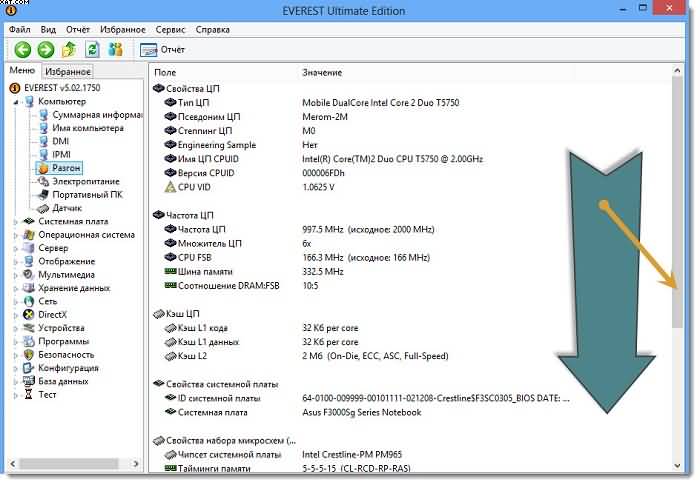Screen dimensions: 700x485
Task: Open the Отчёт report toolbar button
Action: click(x=162, y=49)
